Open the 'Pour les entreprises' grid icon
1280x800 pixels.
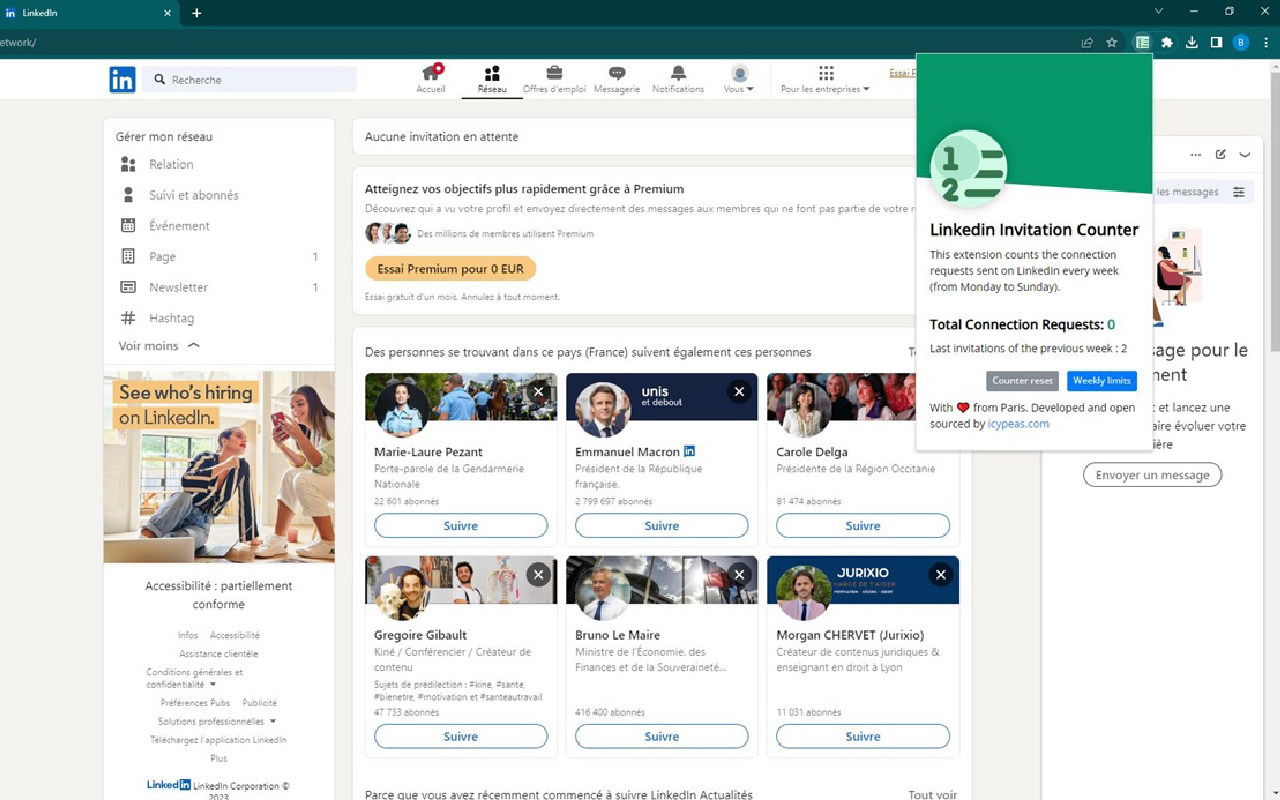pyautogui.click(x=826, y=72)
